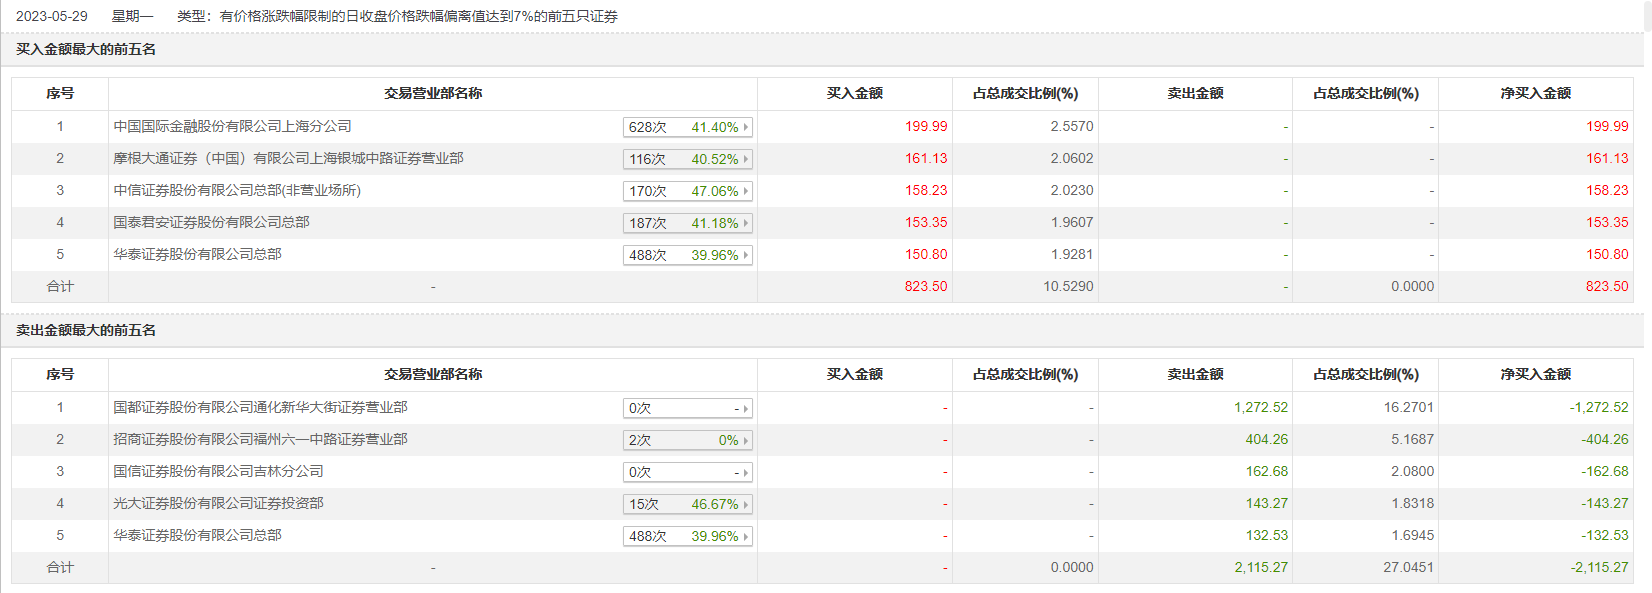The height and width of the screenshot is (593, 1652).
Task: Open 华泰证券股份有限公司总部 in the buy table
Action: click(197, 254)
